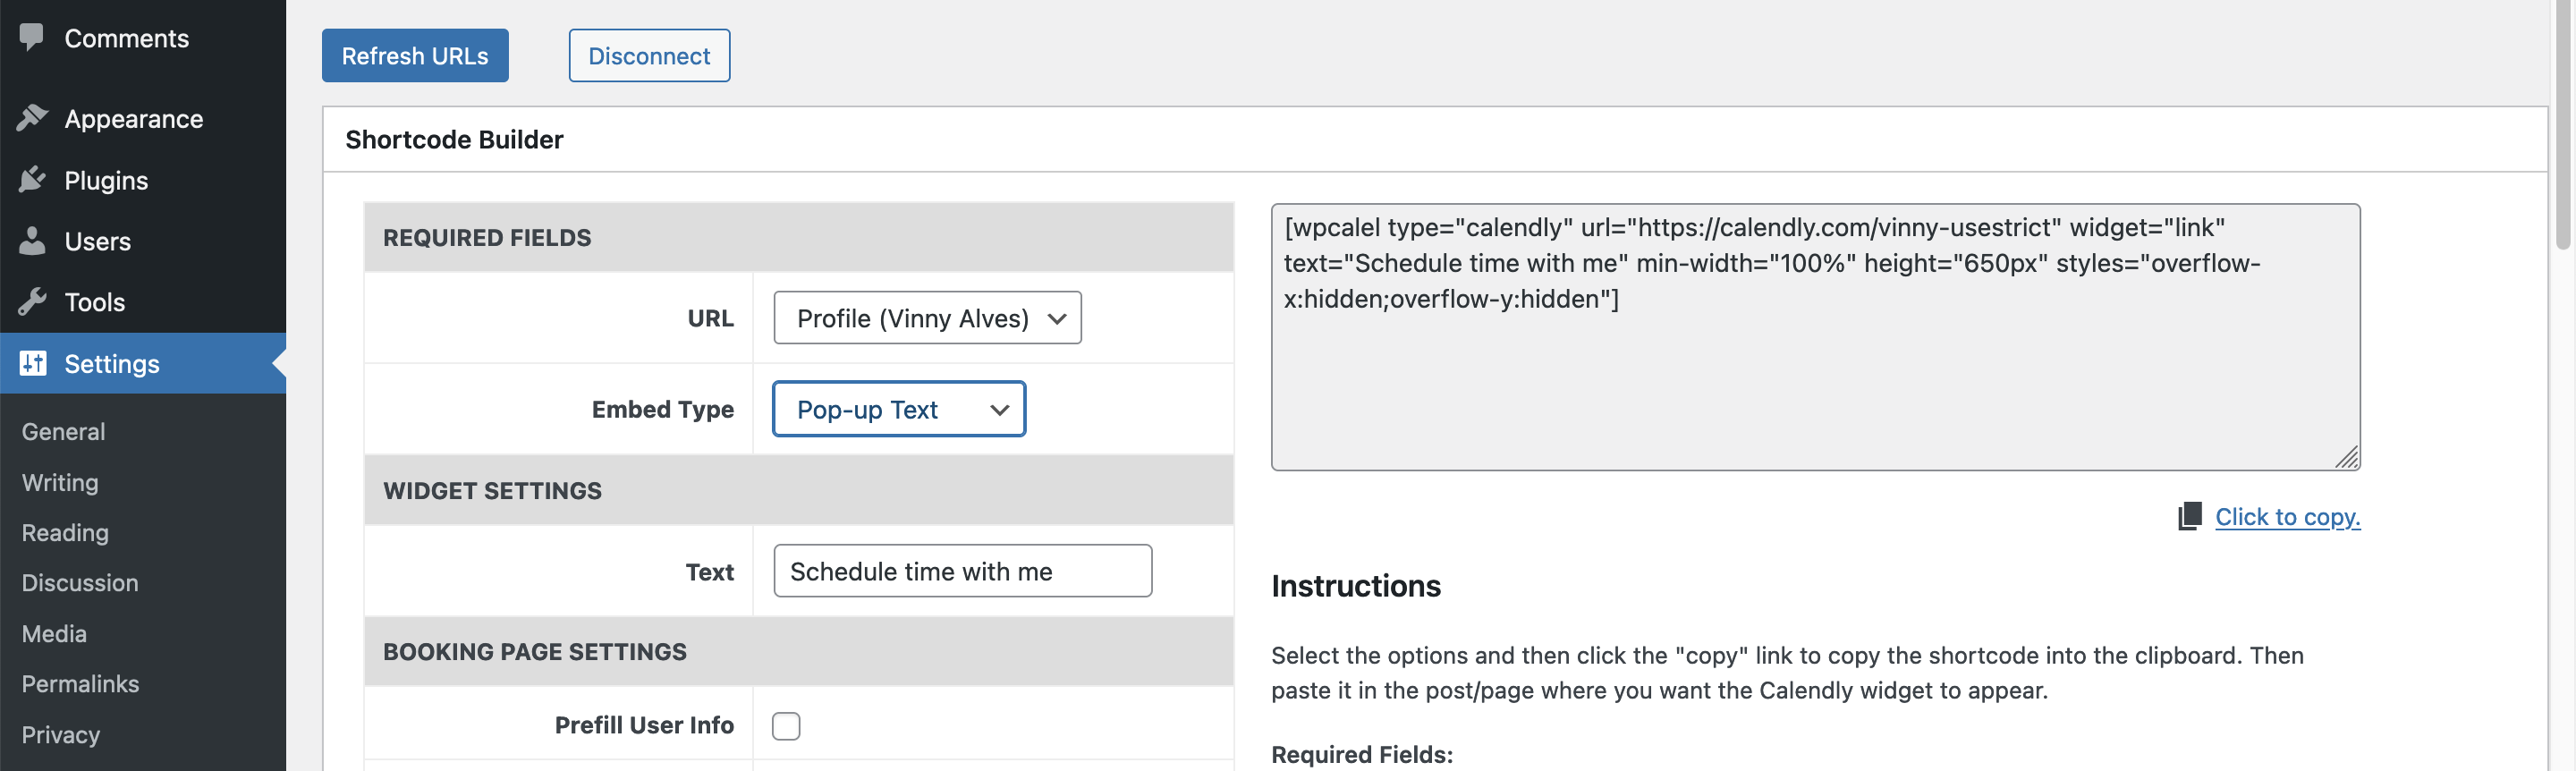Open the Media settings page

(53, 633)
